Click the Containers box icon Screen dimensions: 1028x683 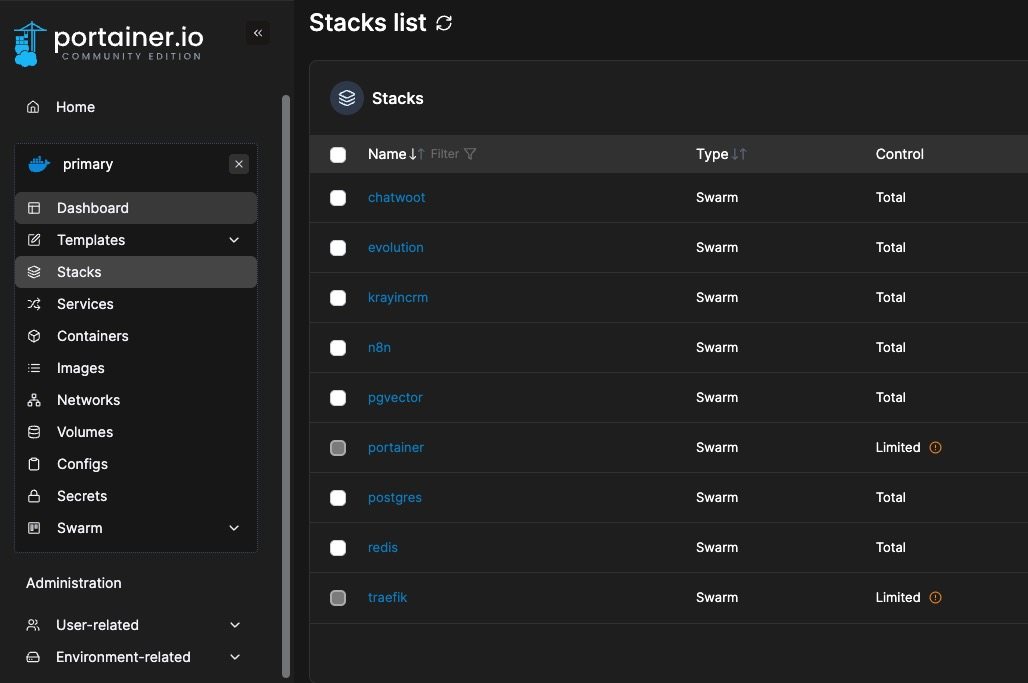(x=34, y=336)
